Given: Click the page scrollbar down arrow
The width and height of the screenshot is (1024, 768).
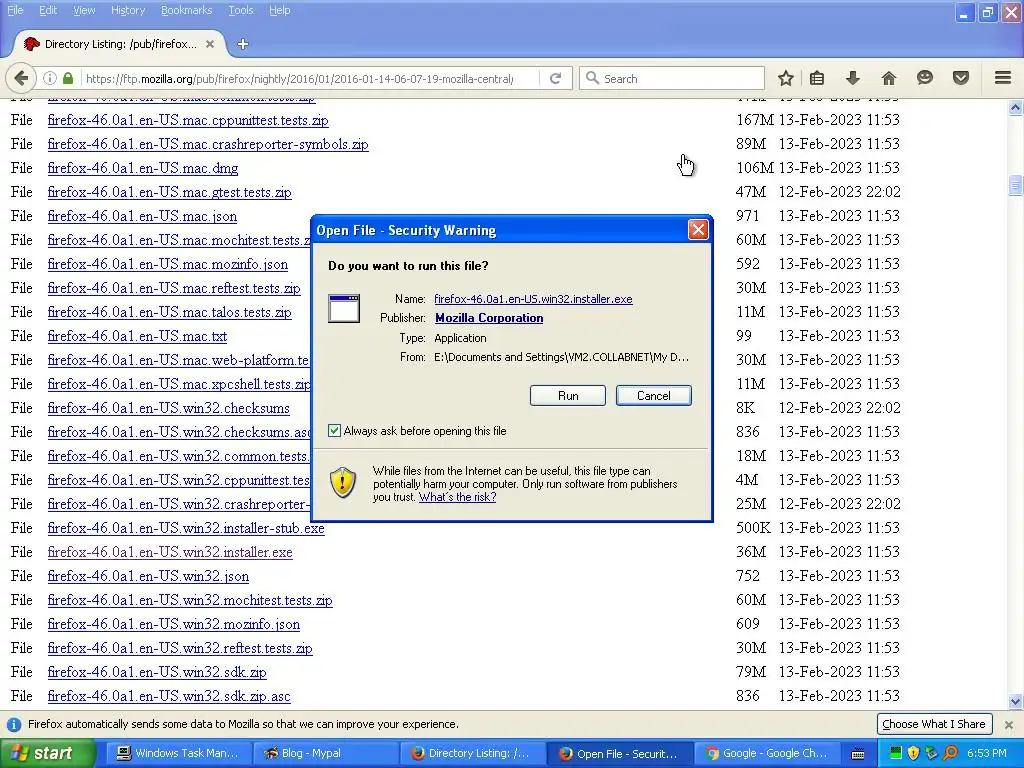Looking at the screenshot, I should pyautogui.click(x=1015, y=701).
